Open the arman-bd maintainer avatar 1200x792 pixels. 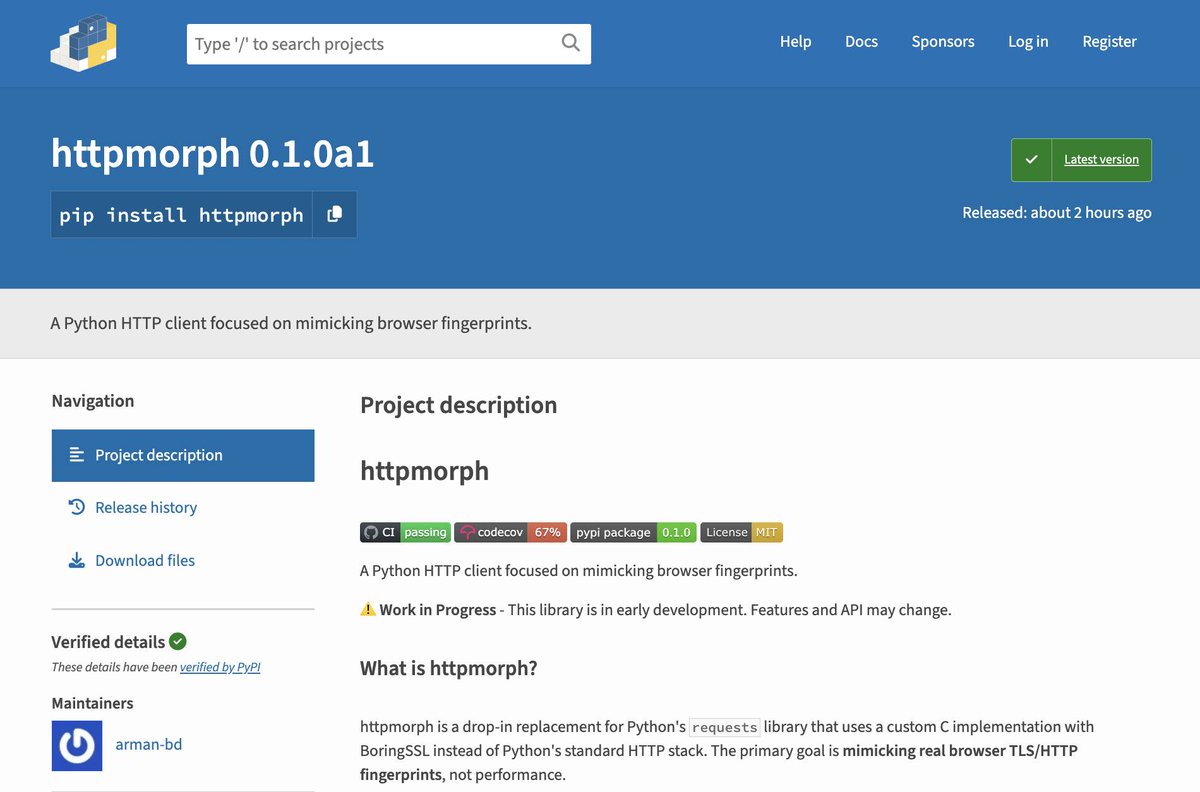(77, 745)
